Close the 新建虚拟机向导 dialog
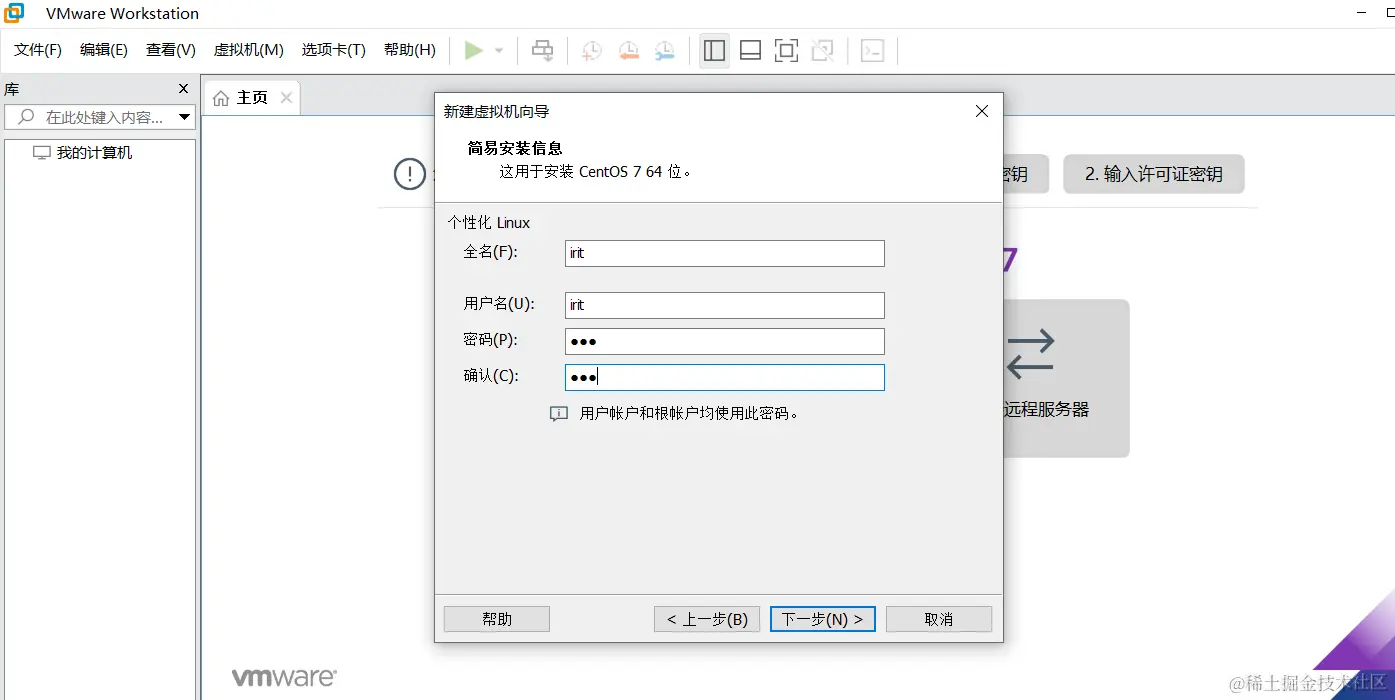 982,111
